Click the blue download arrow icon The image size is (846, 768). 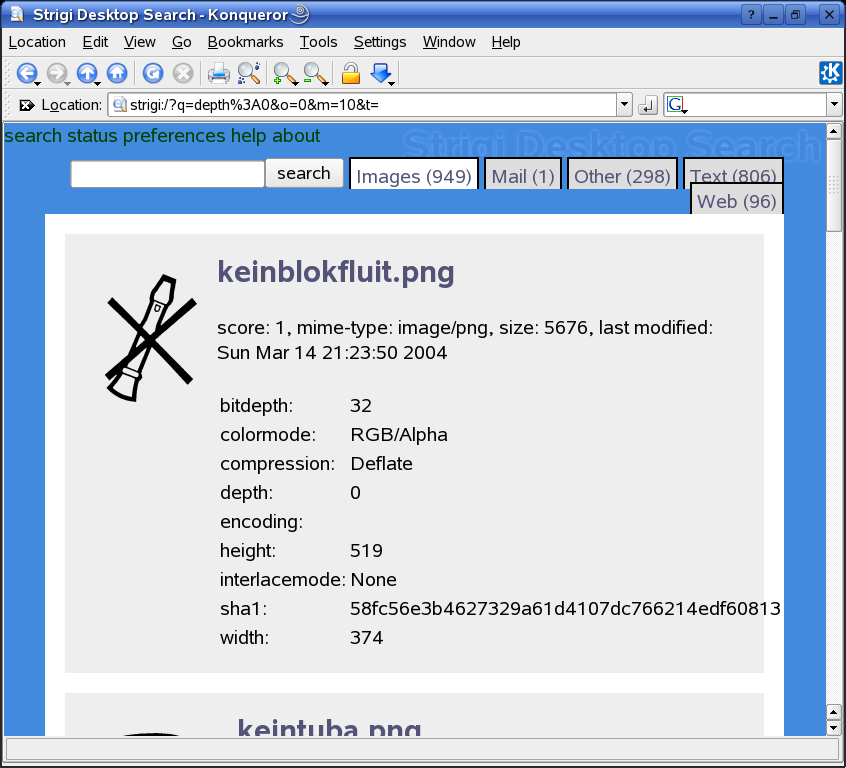381,73
